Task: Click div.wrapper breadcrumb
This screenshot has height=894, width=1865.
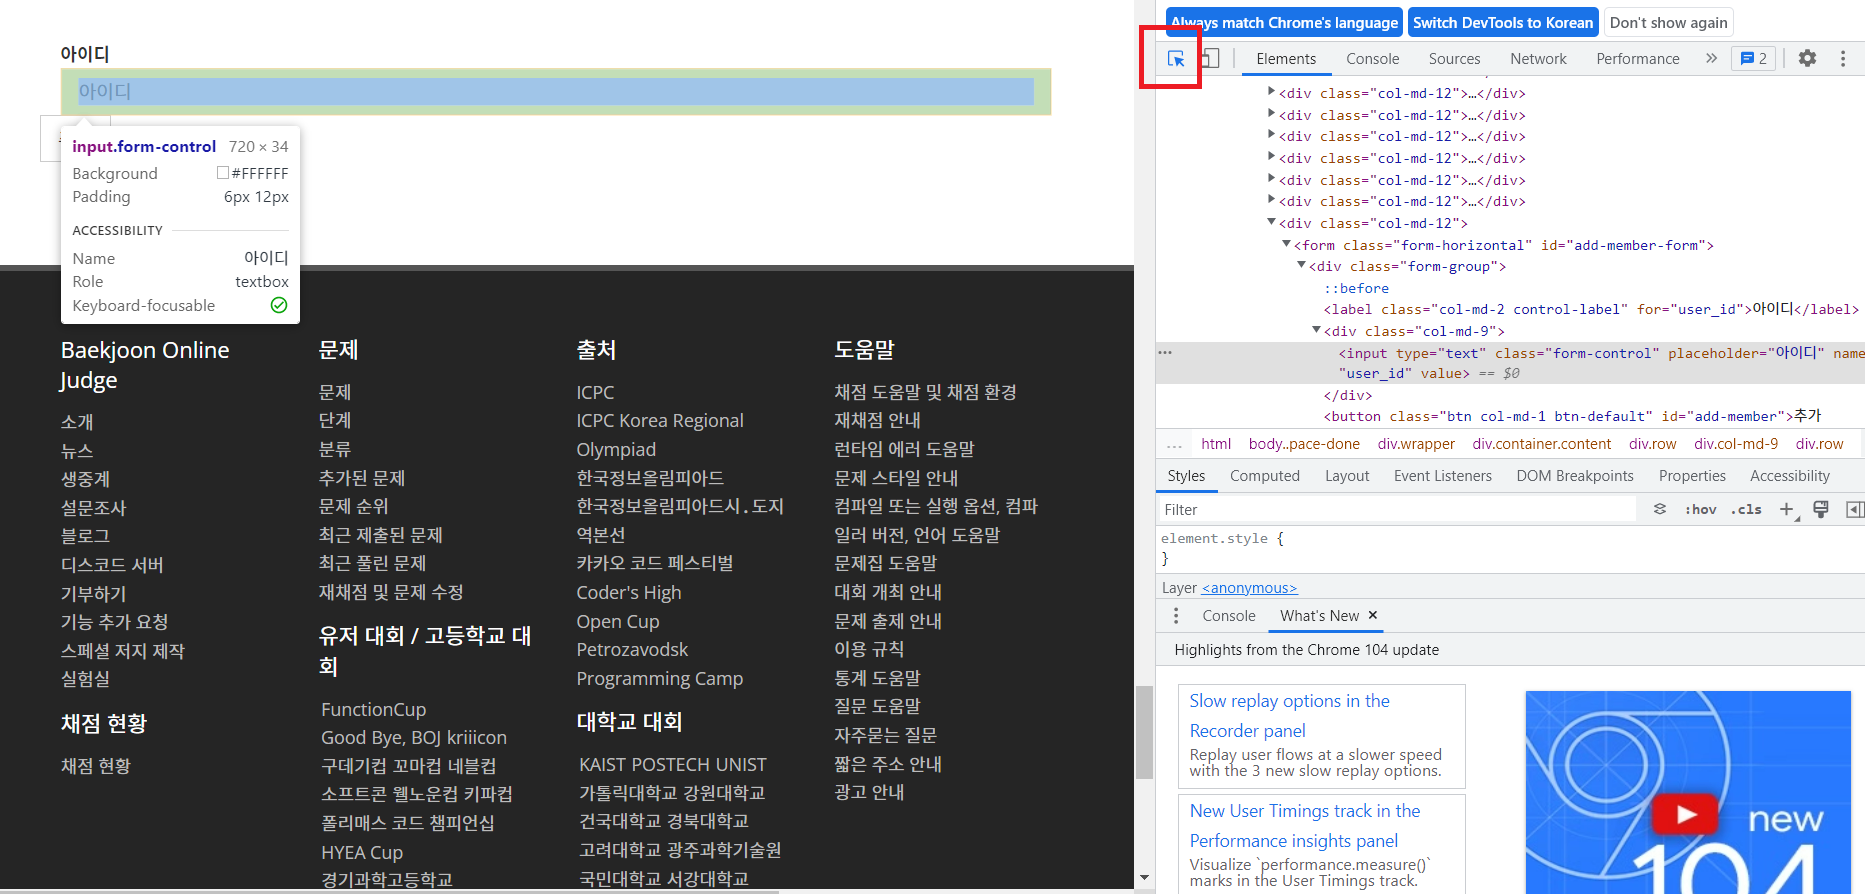Action: 1416,444
